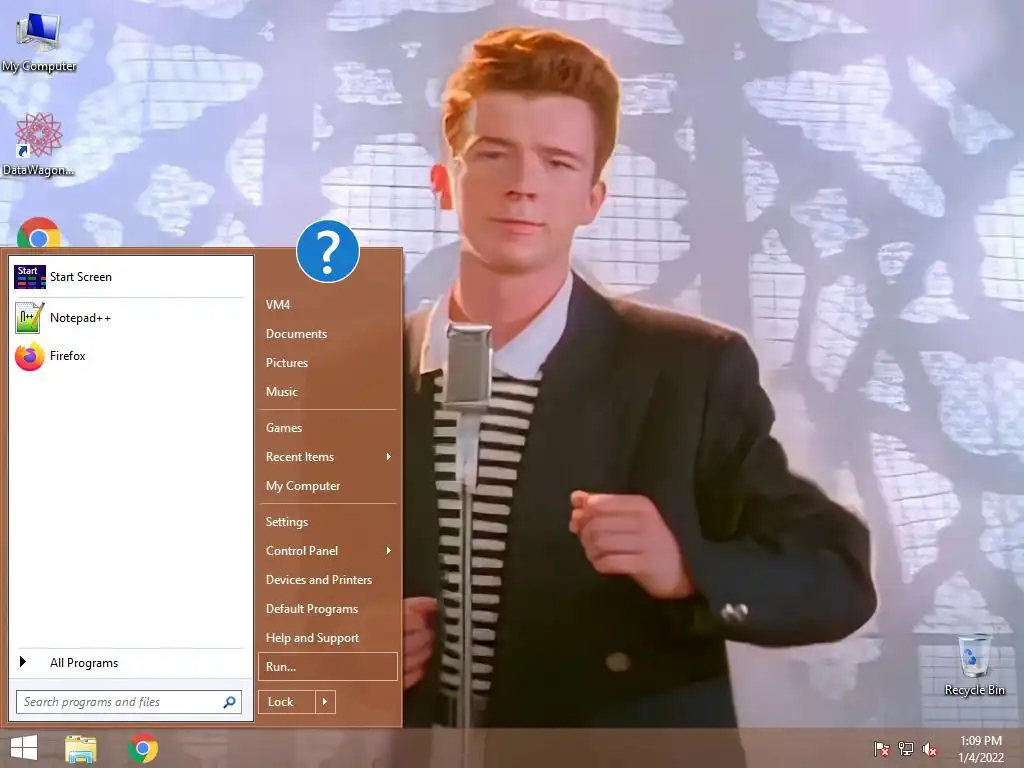Open Devices and Printers
This screenshot has width=1024, height=768.
pos(328,580)
